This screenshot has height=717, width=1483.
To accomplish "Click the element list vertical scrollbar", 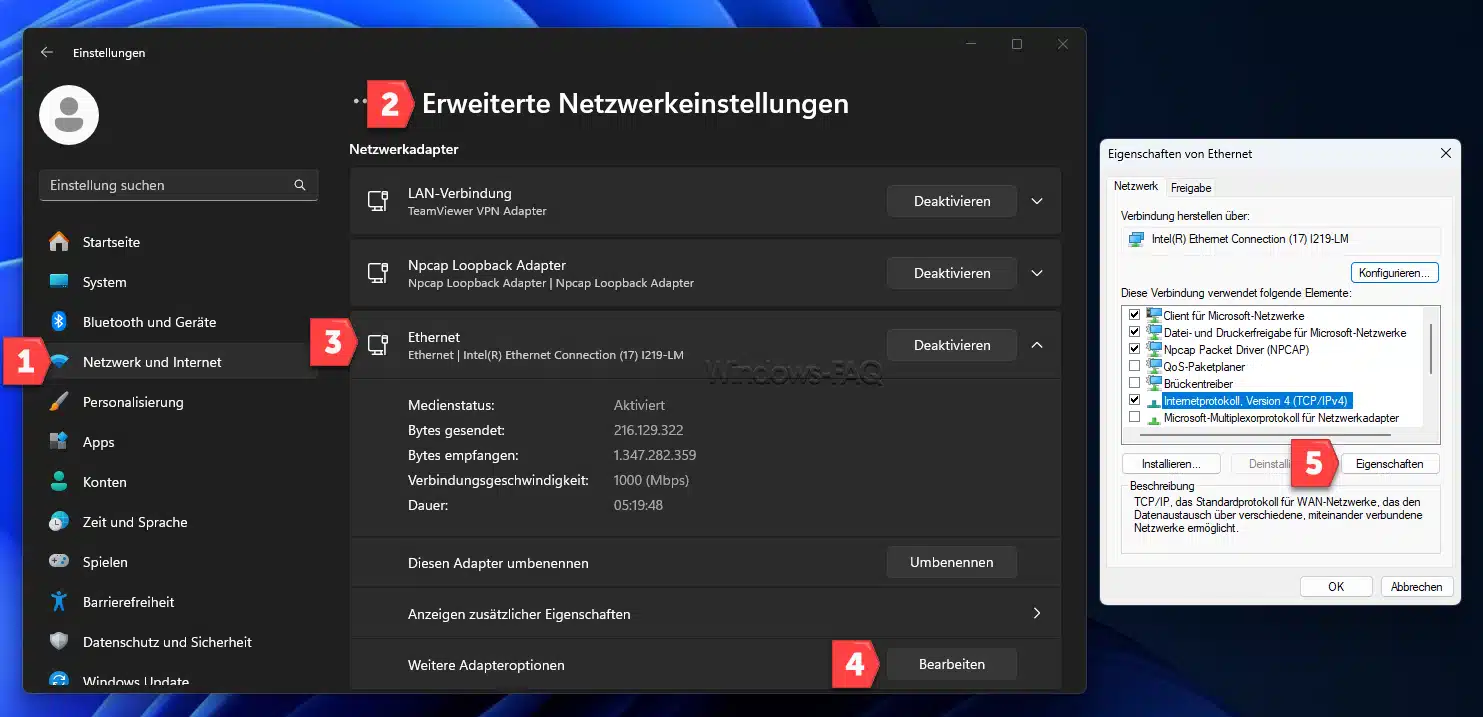I will [x=1432, y=350].
